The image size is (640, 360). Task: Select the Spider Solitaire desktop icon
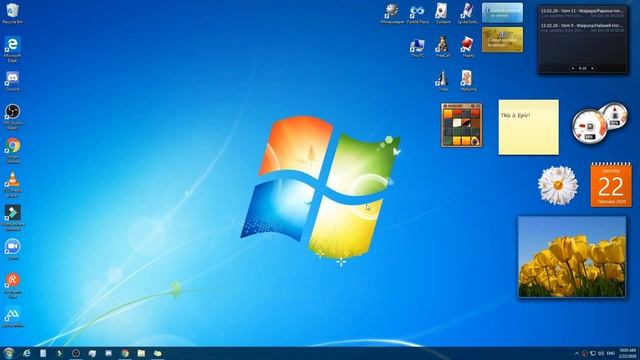click(x=468, y=13)
